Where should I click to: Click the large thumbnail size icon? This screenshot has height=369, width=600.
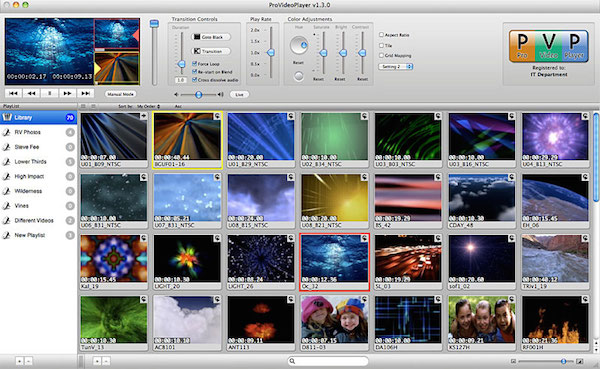tap(580, 361)
